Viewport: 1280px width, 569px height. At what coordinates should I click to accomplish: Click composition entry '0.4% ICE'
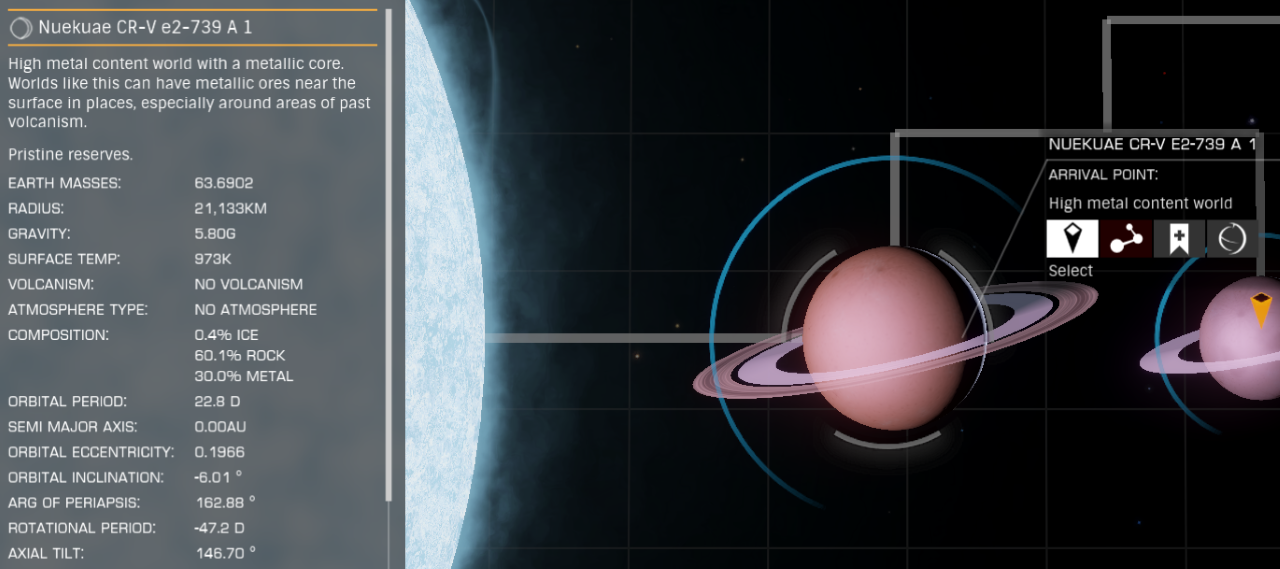226,335
